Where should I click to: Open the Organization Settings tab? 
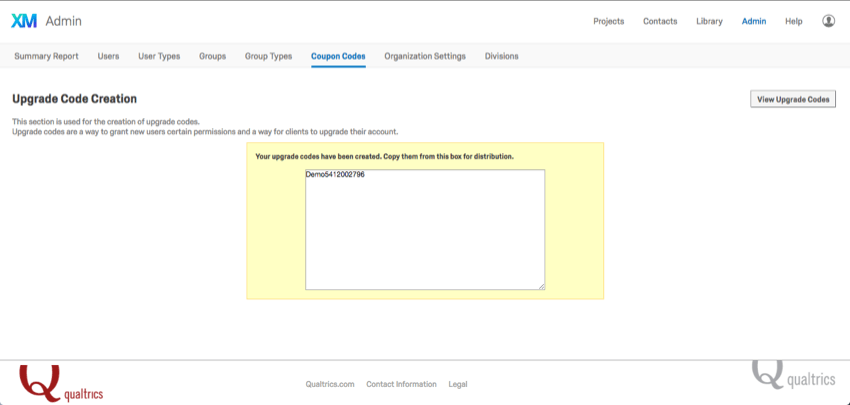[425, 56]
